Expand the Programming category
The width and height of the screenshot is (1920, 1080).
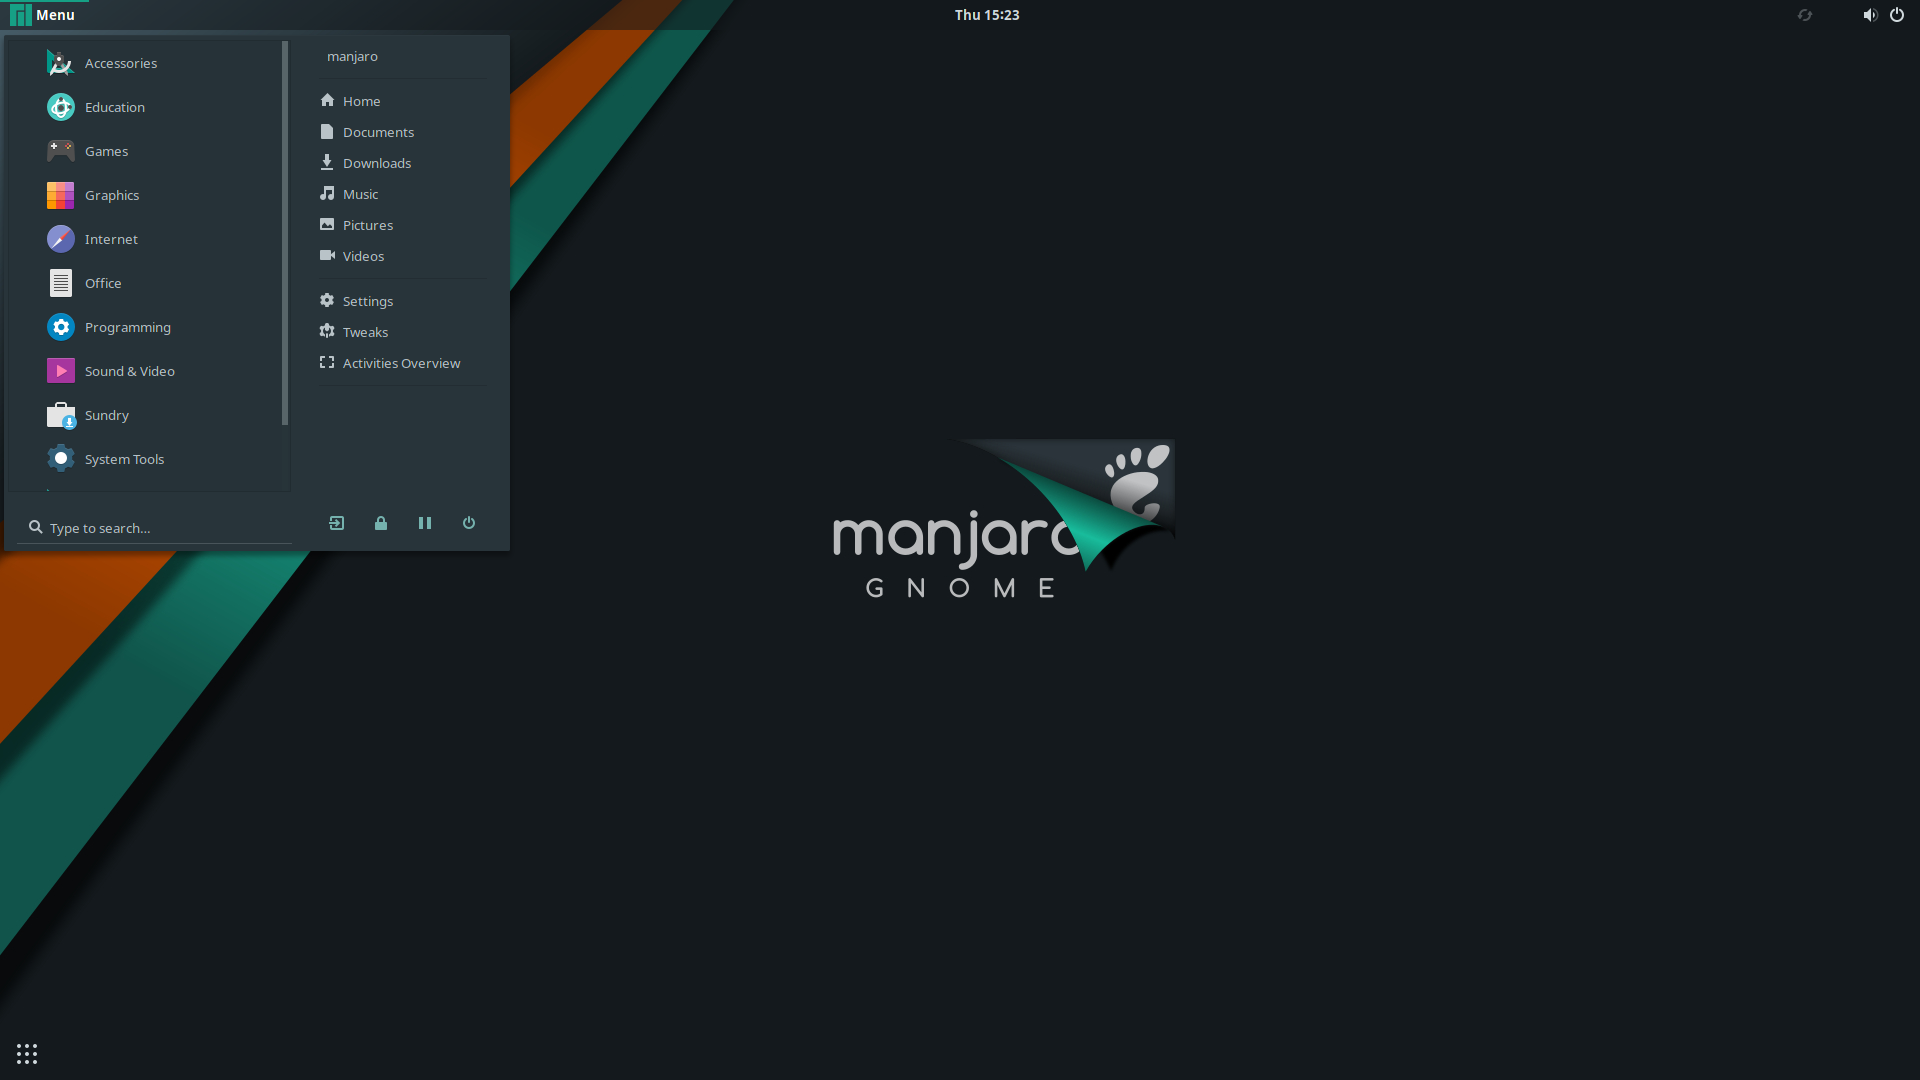coord(127,327)
